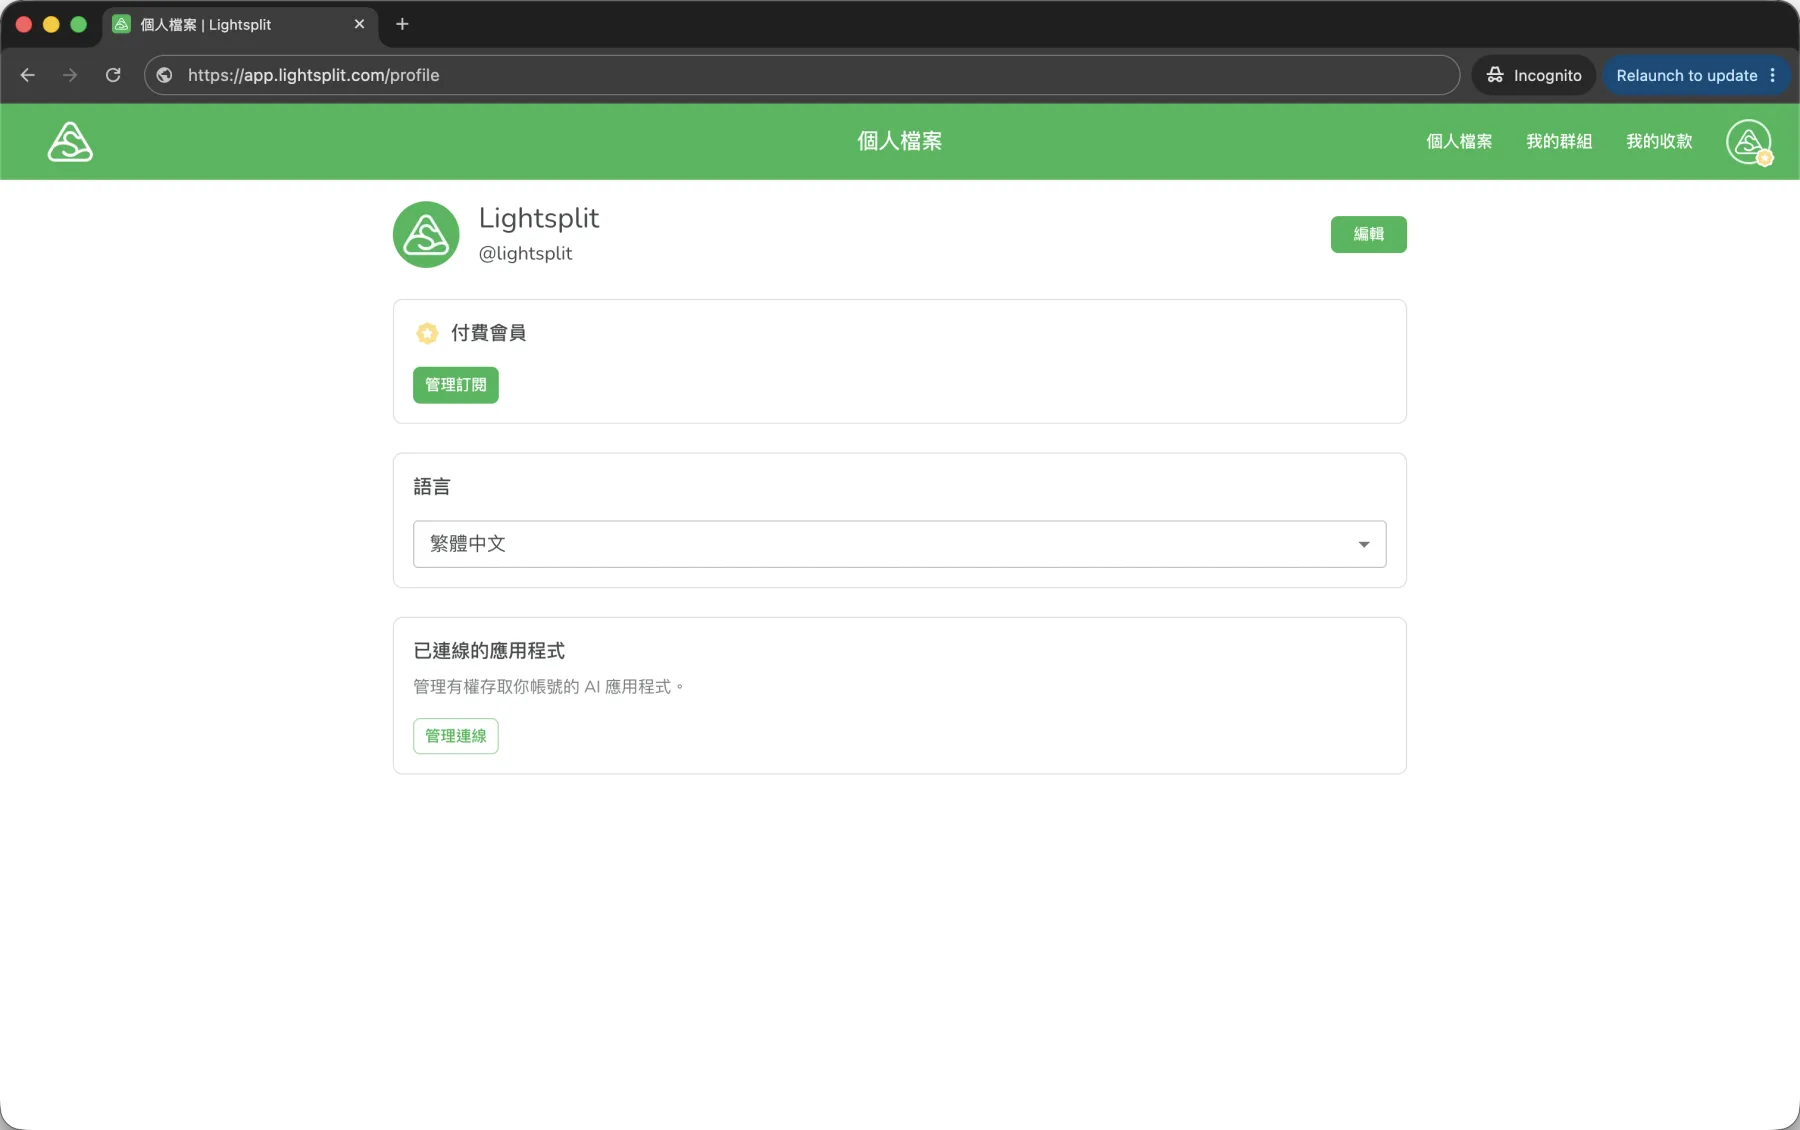
Task: Click the @lightsplit username text
Action: tap(525, 254)
